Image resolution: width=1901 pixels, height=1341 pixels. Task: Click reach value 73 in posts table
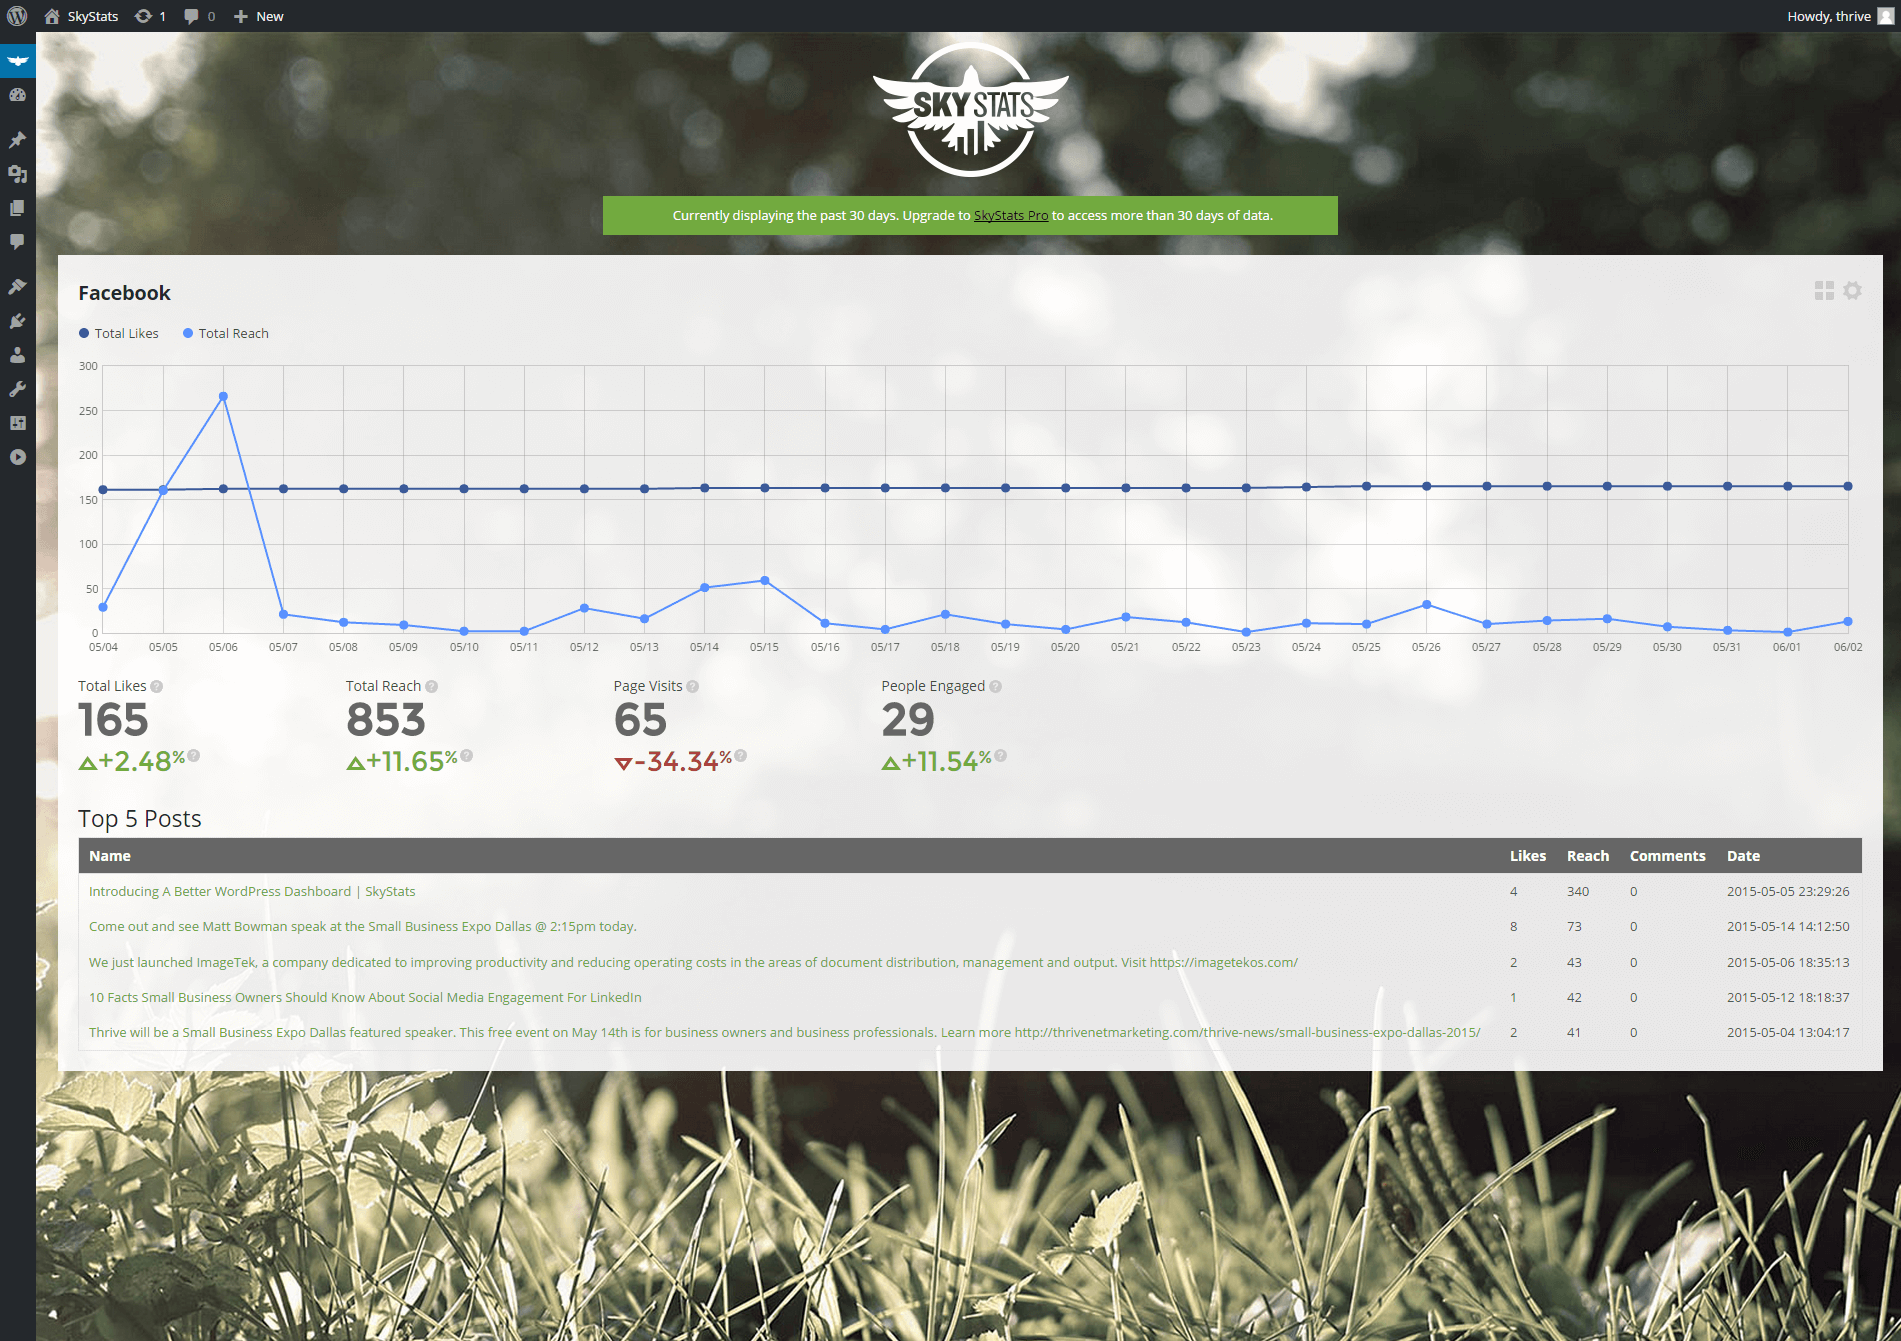[1574, 927]
